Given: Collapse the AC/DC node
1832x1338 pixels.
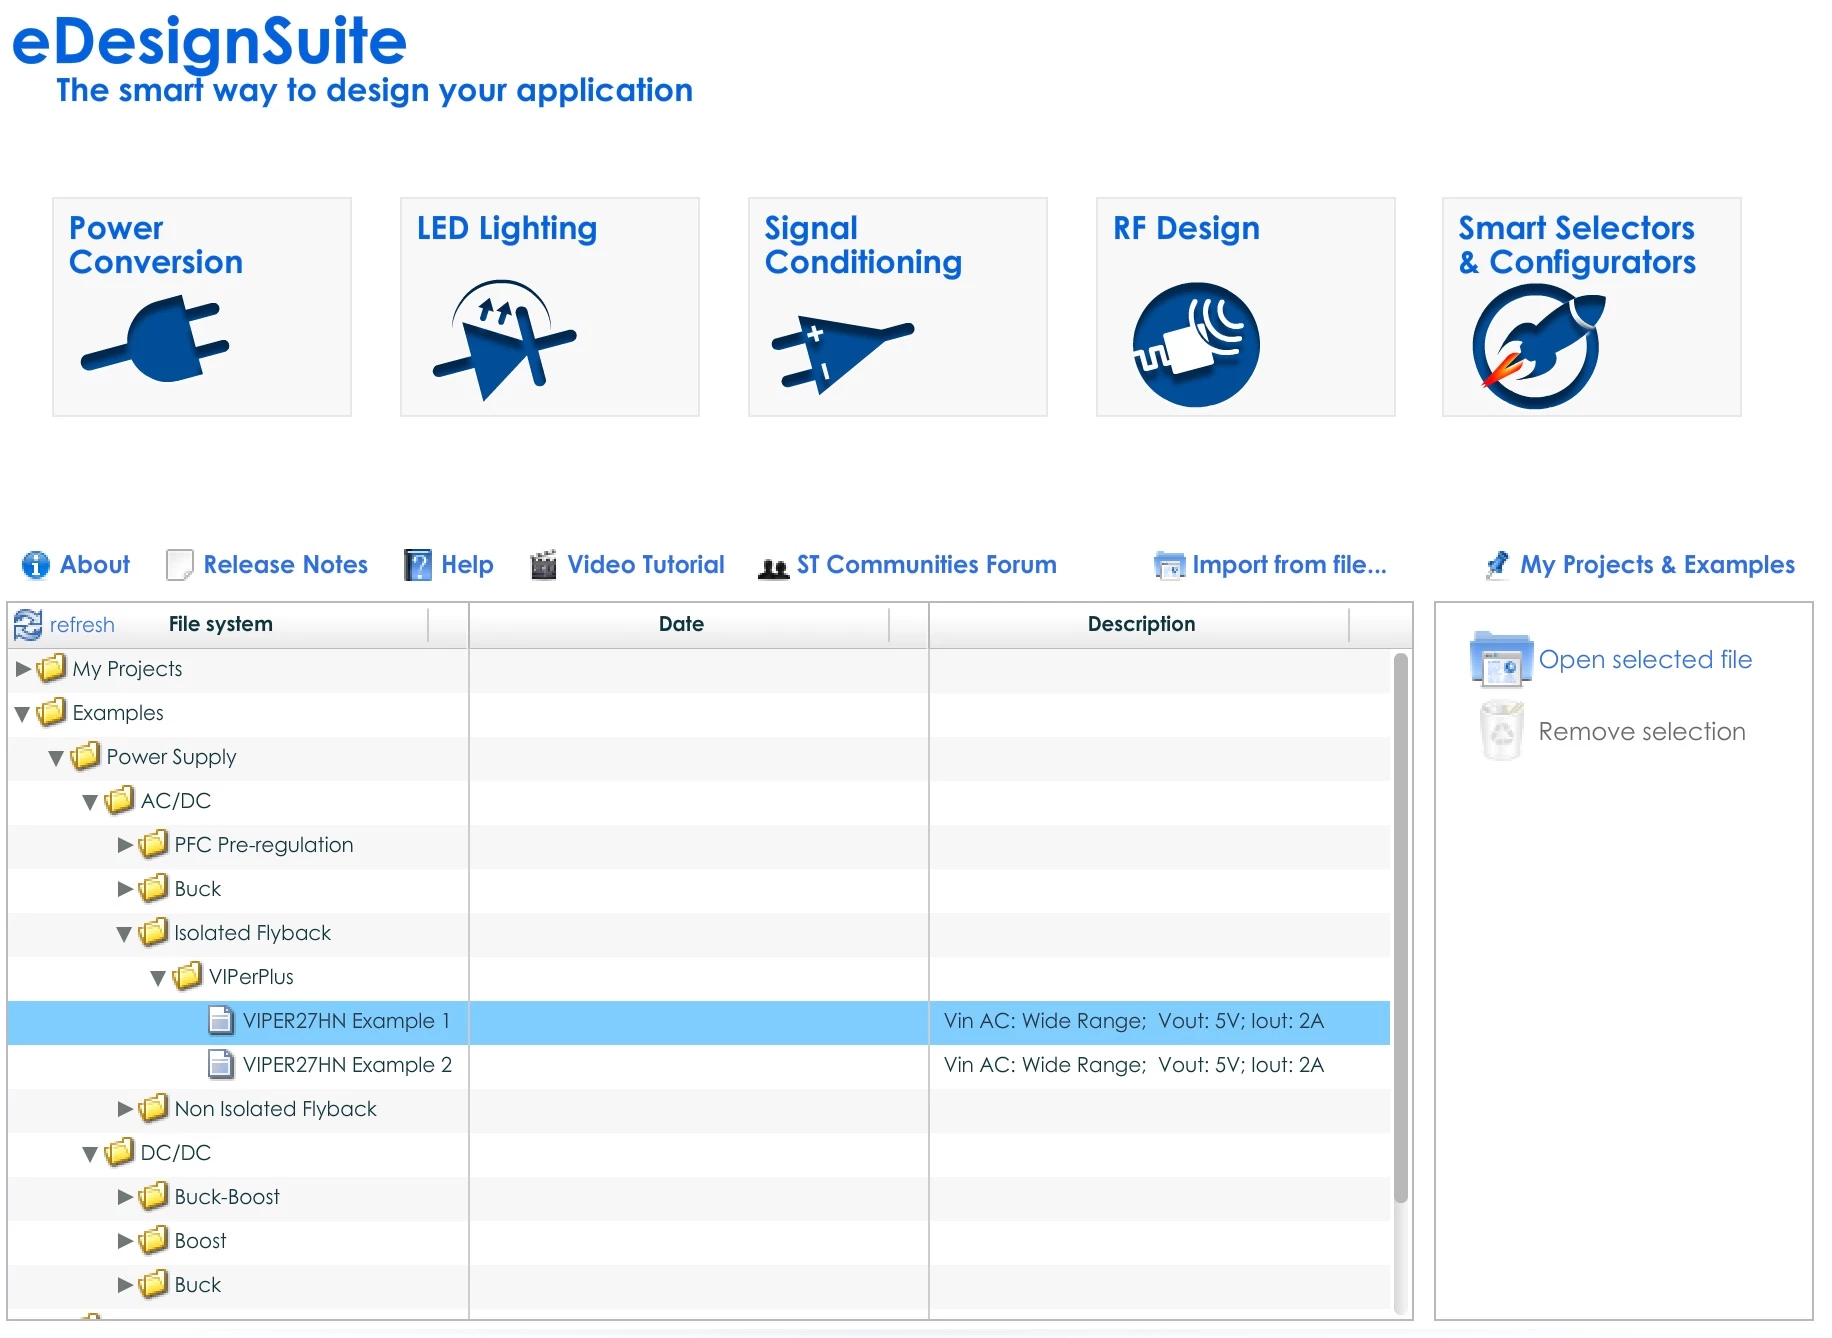Looking at the screenshot, I should (91, 802).
